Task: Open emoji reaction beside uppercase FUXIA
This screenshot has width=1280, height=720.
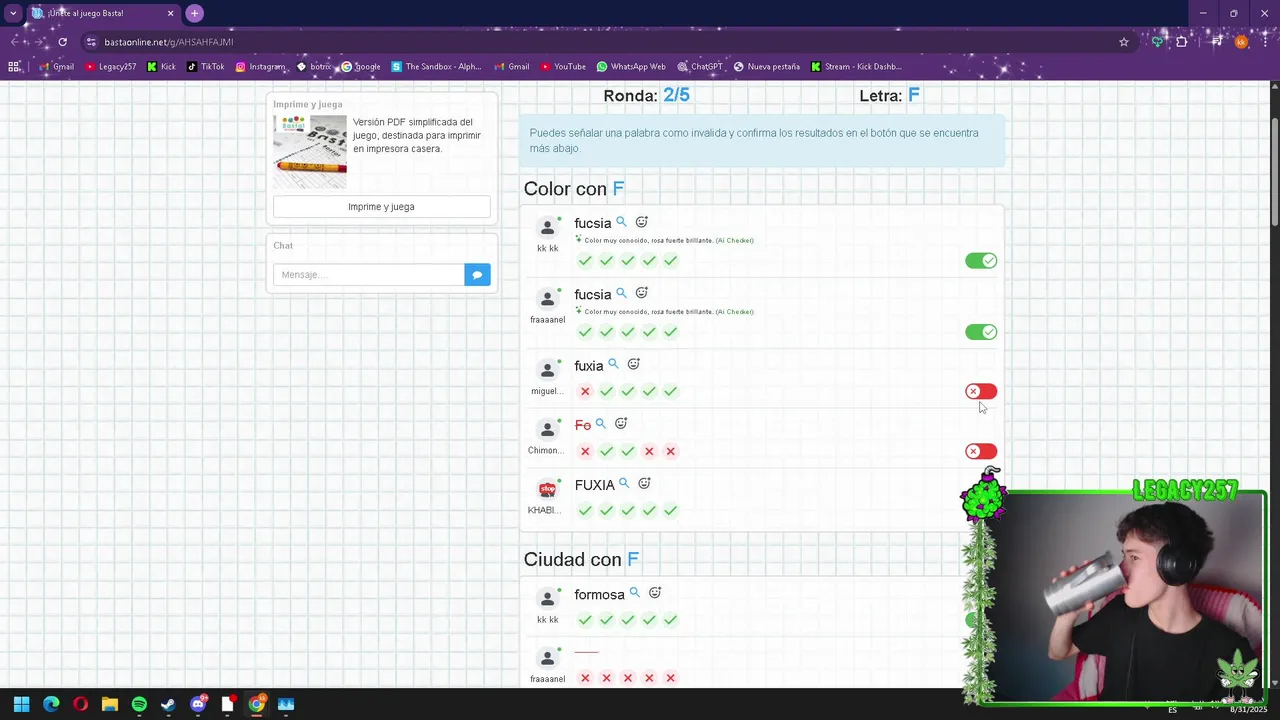Action: click(x=644, y=483)
